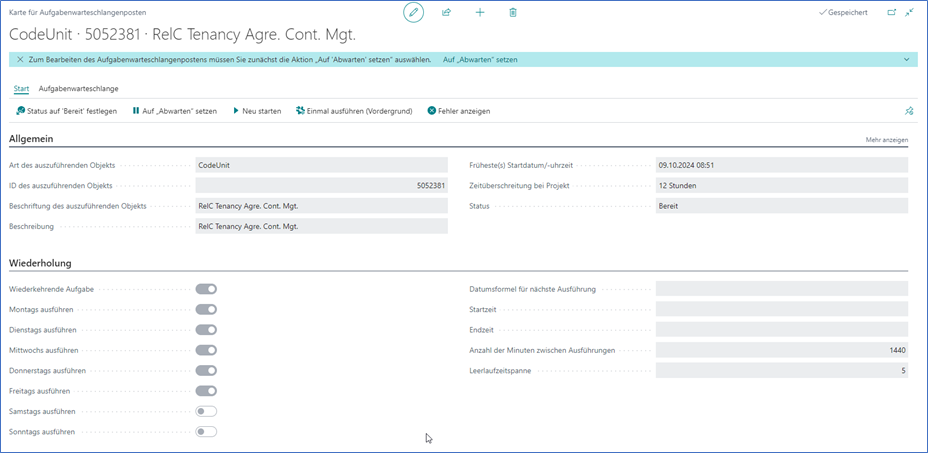This screenshot has width=928, height=453.
Task: Click the Startzeit input field
Action: 781,309
